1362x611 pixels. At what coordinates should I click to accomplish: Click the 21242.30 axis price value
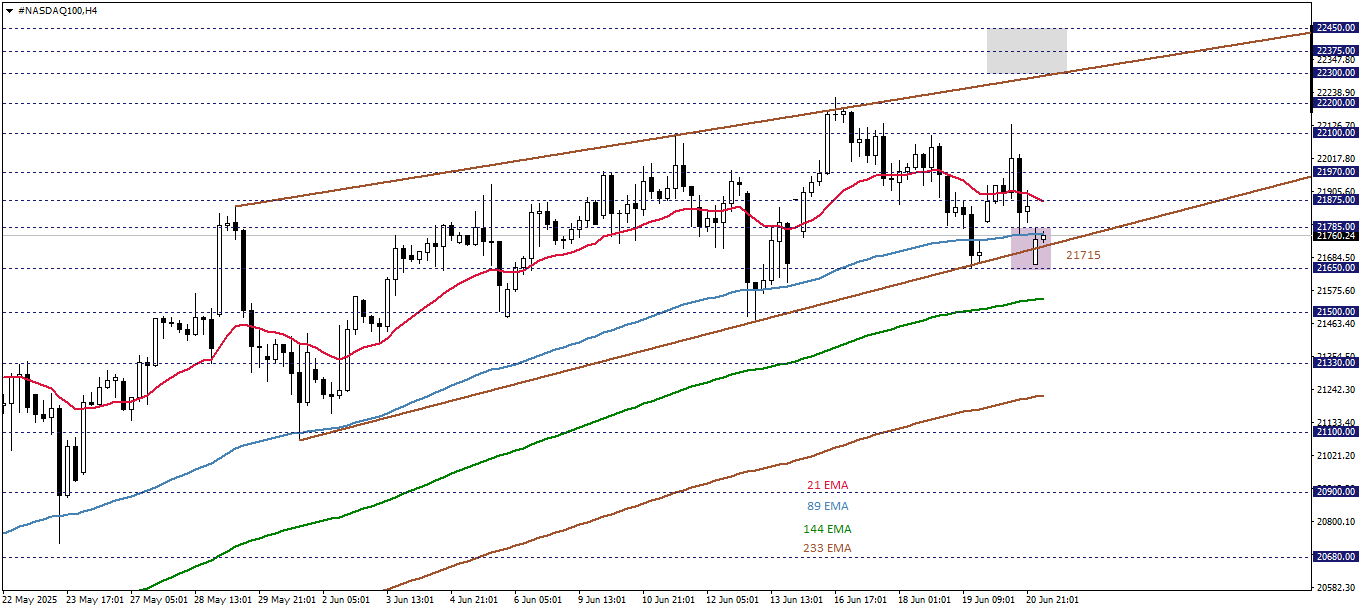click(1336, 390)
